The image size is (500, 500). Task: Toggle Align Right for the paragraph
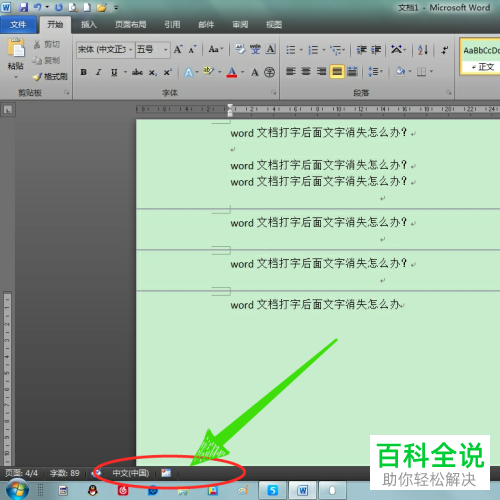pos(321,71)
